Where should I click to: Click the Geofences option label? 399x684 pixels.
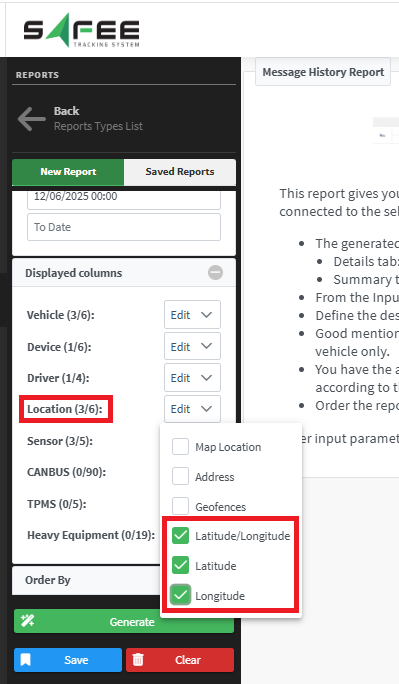coord(221,507)
